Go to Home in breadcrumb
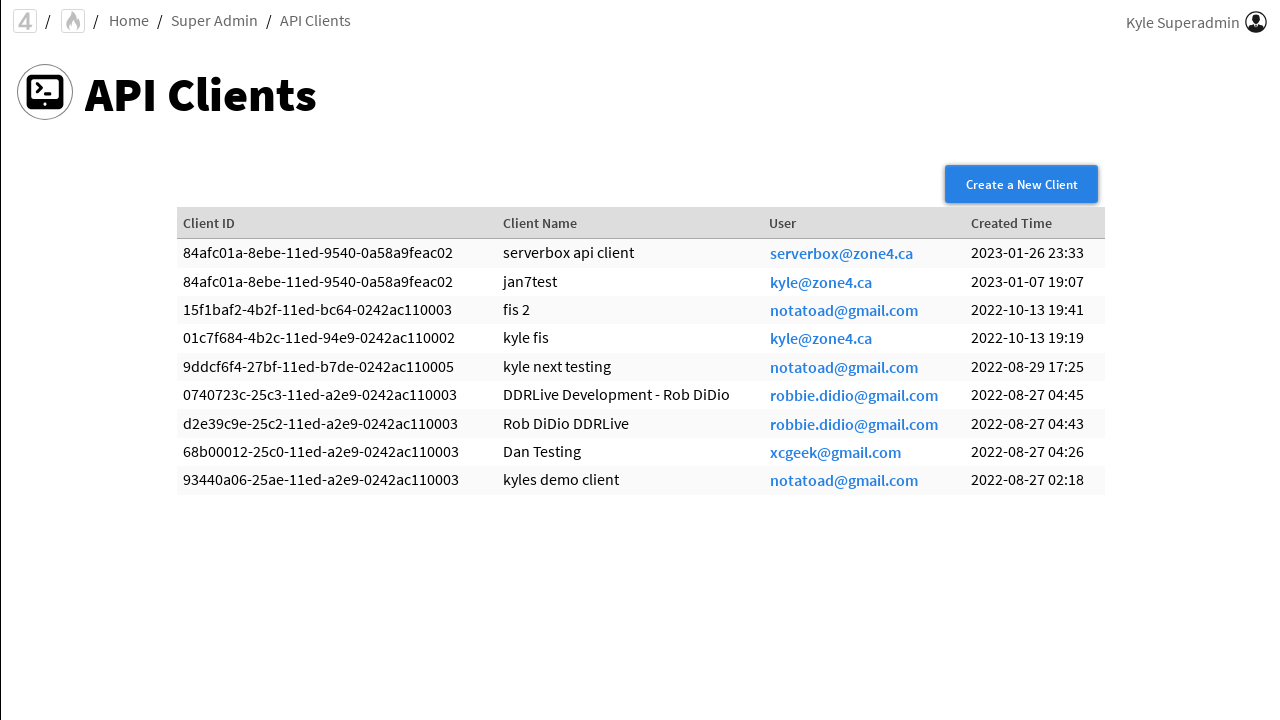This screenshot has width=1280, height=720. pos(129,21)
